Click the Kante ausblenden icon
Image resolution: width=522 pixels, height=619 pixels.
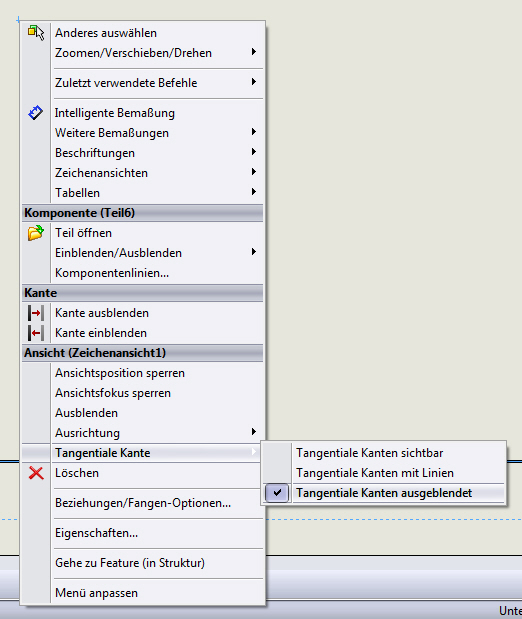coord(36,313)
